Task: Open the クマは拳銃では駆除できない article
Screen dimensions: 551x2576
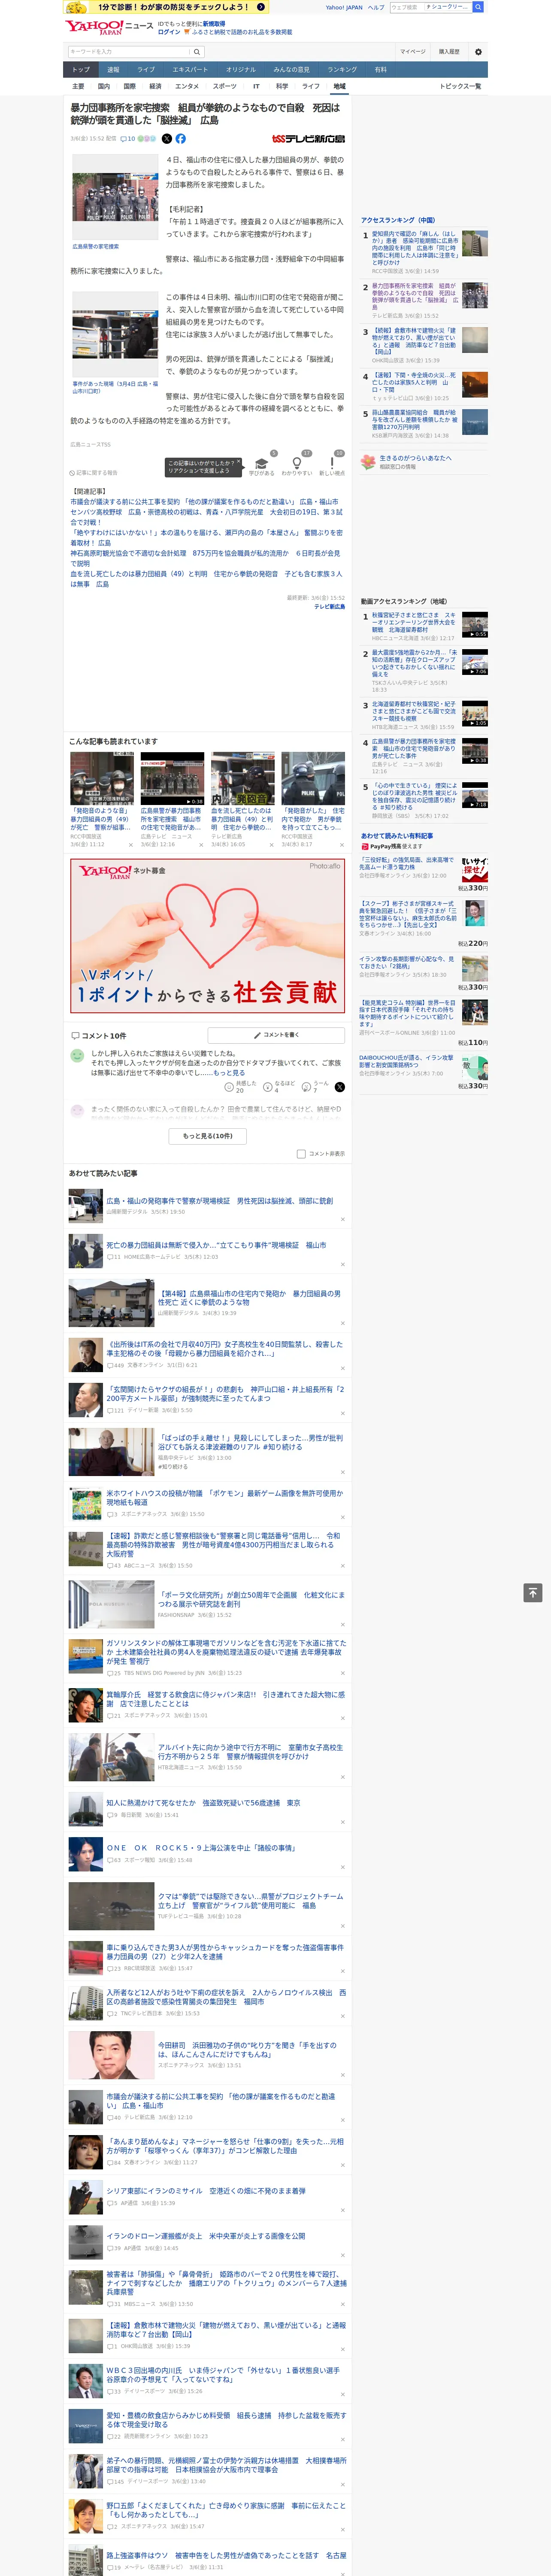Action: pyautogui.click(x=250, y=1901)
